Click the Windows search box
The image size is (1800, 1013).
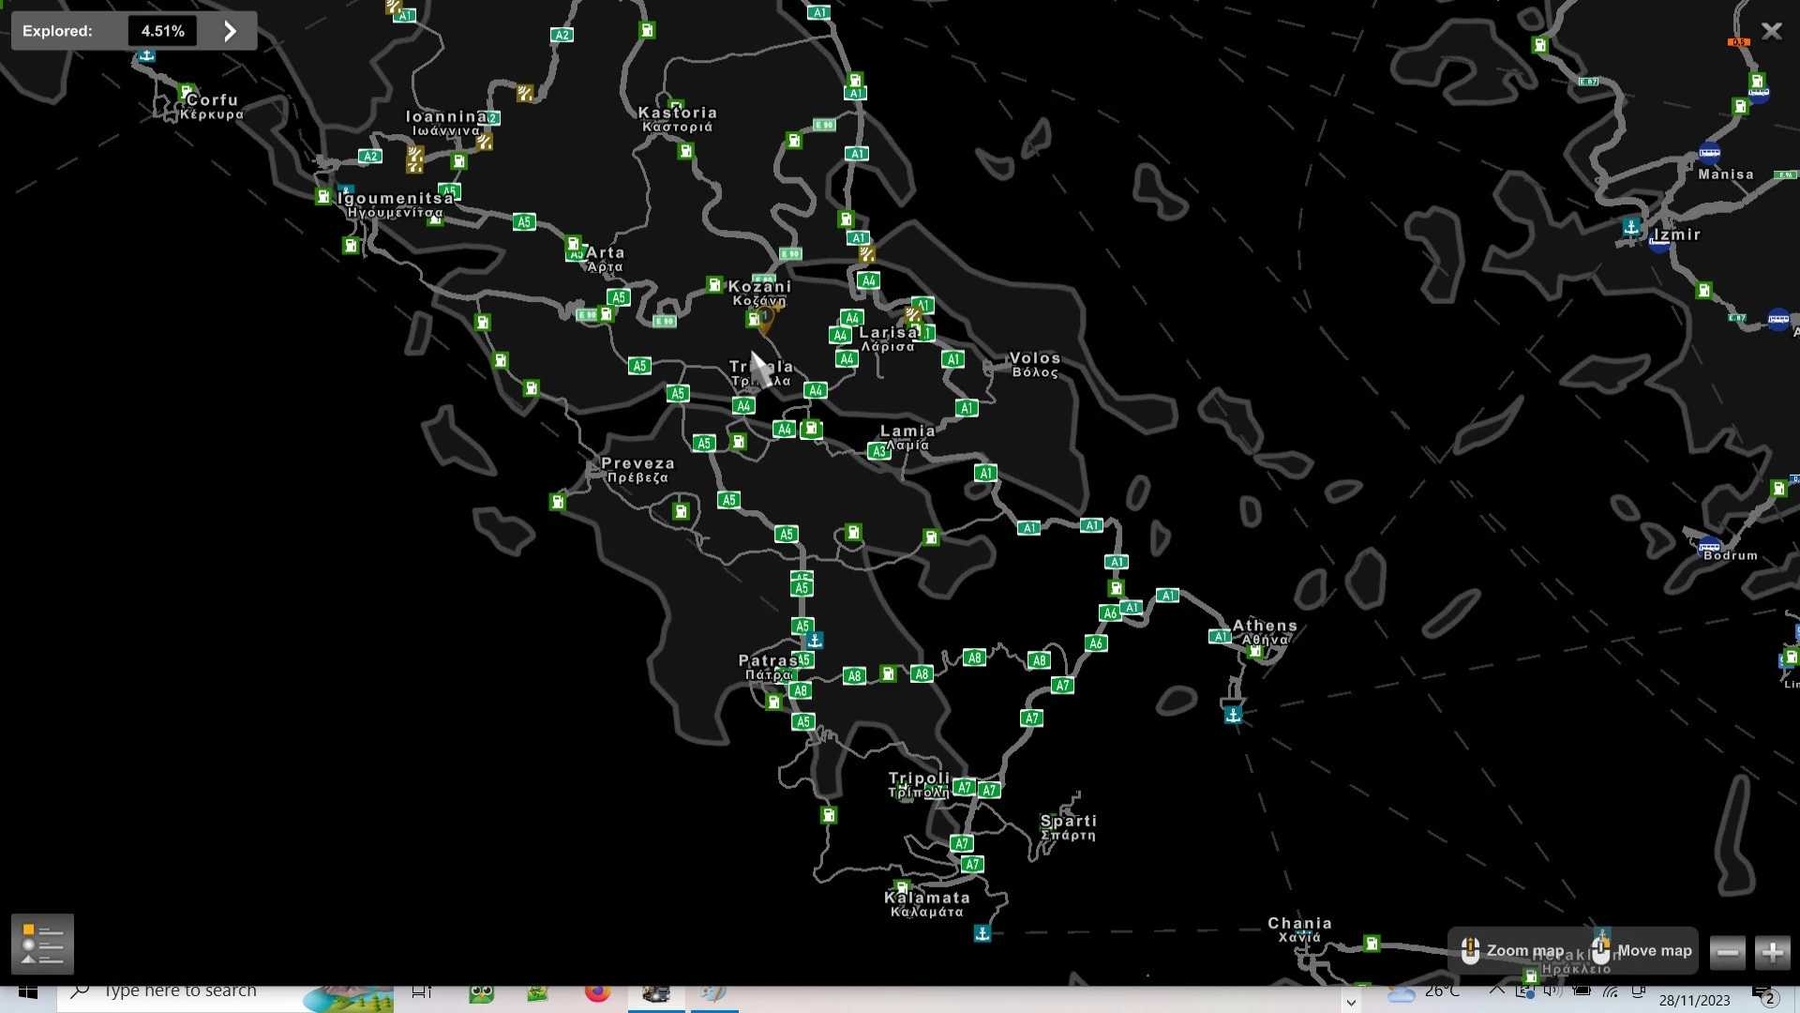[225, 992]
